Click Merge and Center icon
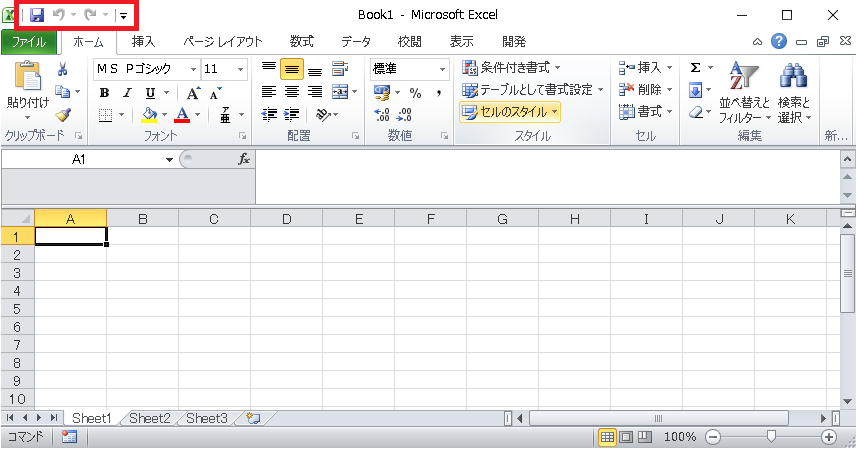 click(340, 92)
